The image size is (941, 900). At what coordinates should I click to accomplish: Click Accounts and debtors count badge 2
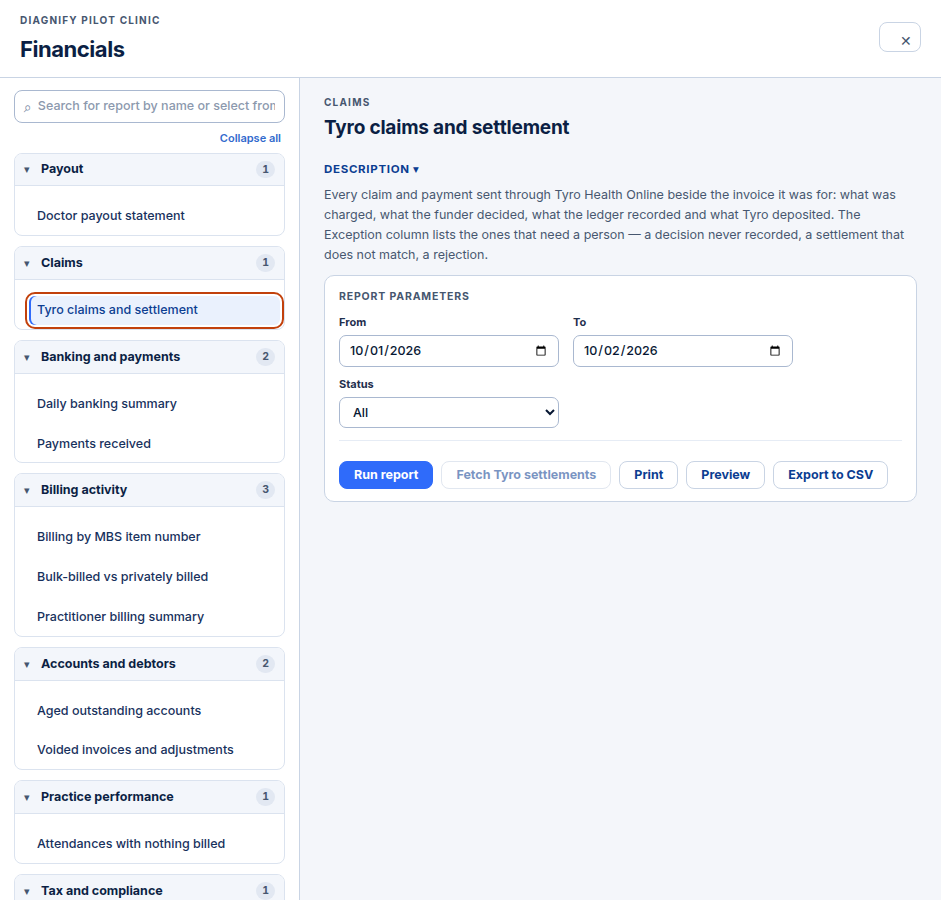pyautogui.click(x=265, y=664)
